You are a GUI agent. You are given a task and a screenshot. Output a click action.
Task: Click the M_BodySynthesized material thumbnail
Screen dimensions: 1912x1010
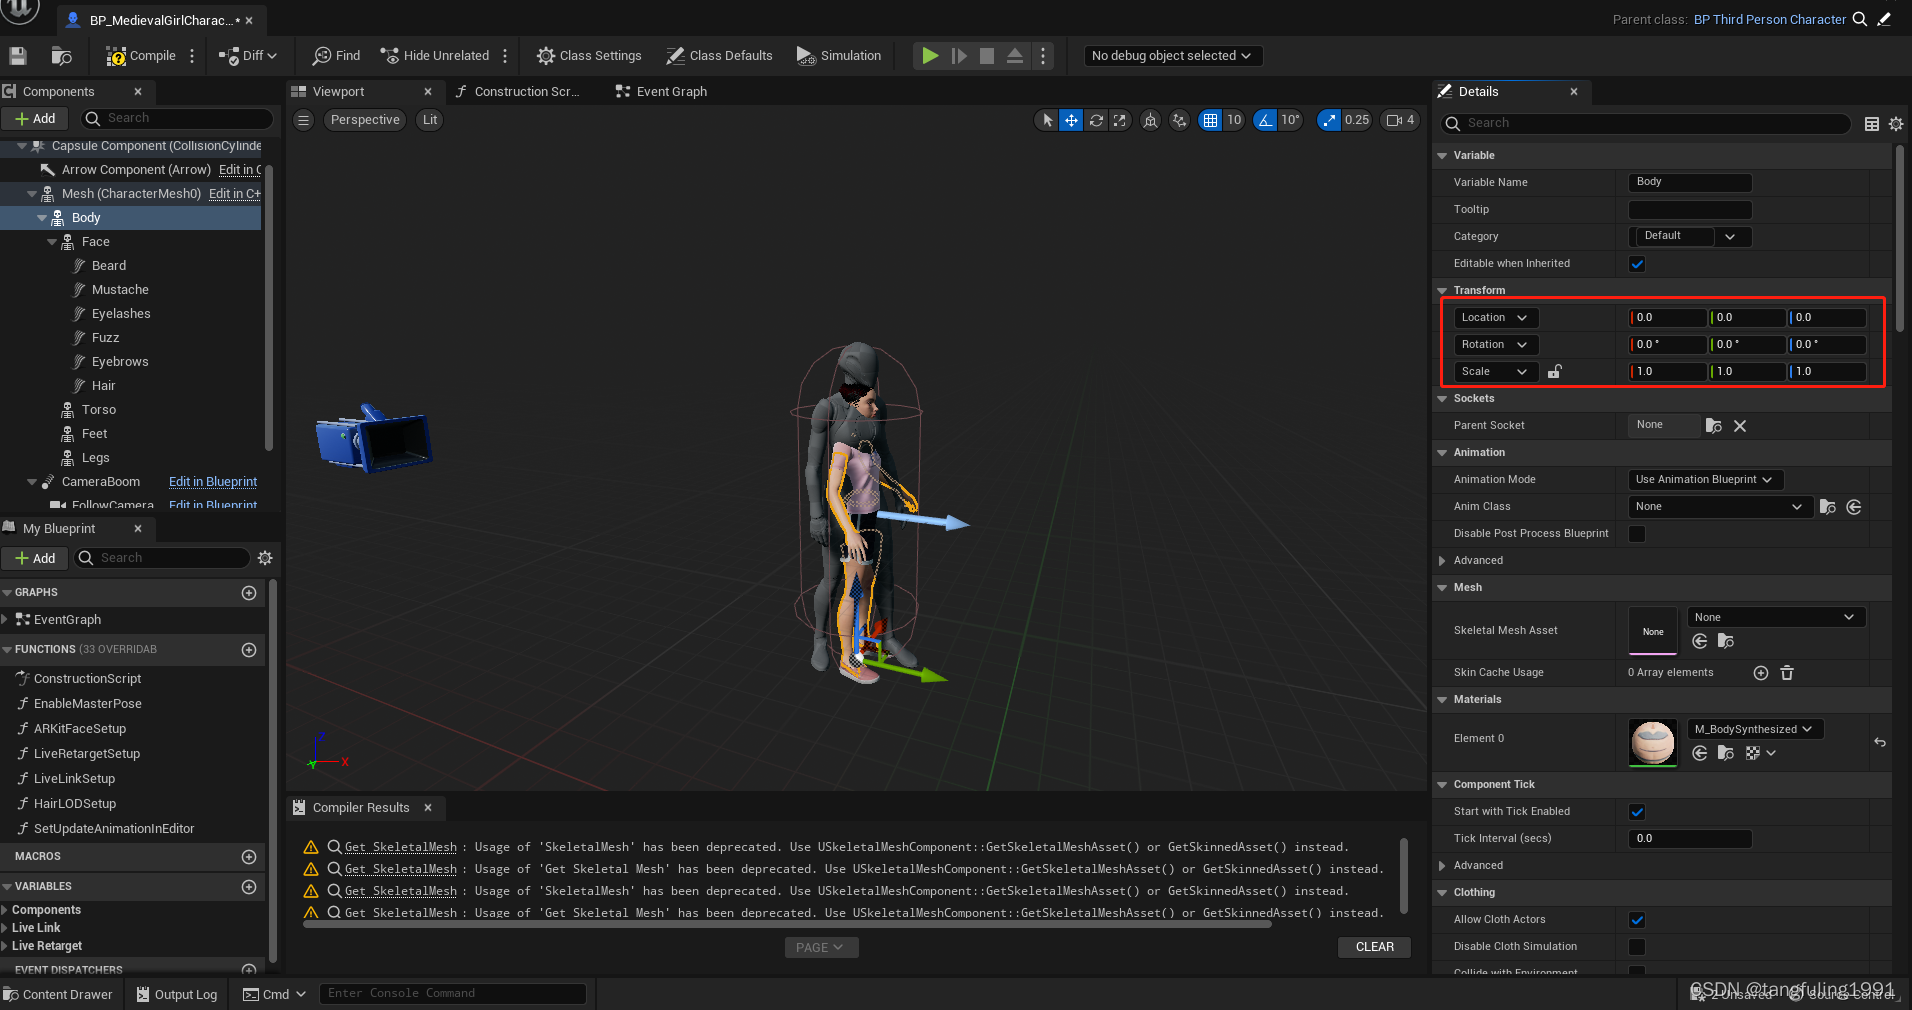[x=1653, y=743]
